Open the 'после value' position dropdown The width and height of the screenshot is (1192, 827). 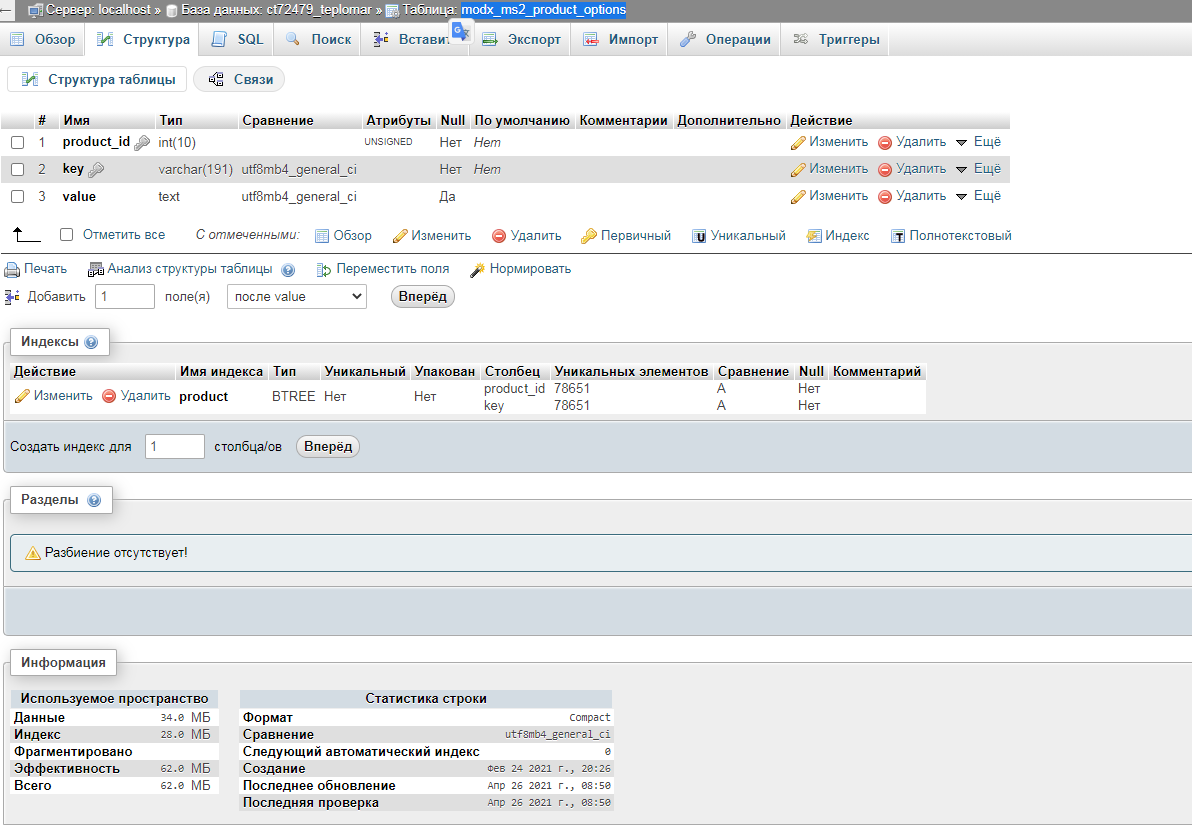pyautogui.click(x=296, y=296)
